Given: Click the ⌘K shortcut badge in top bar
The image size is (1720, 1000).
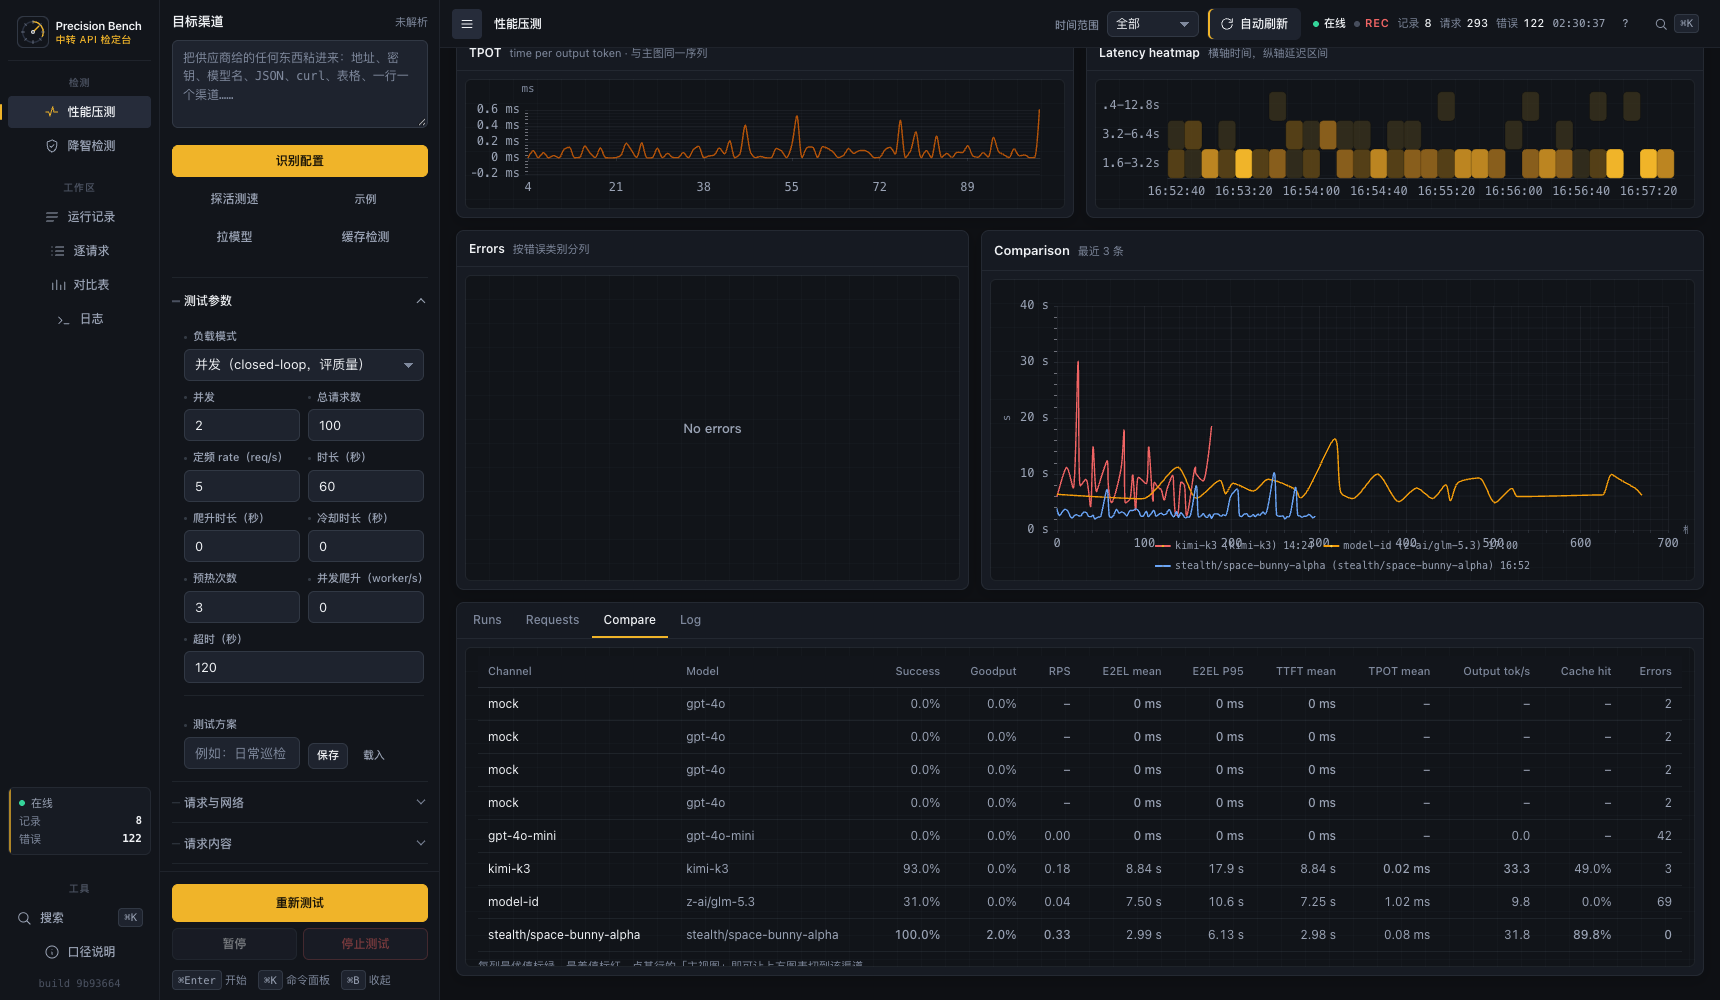Looking at the screenshot, I should [1687, 23].
